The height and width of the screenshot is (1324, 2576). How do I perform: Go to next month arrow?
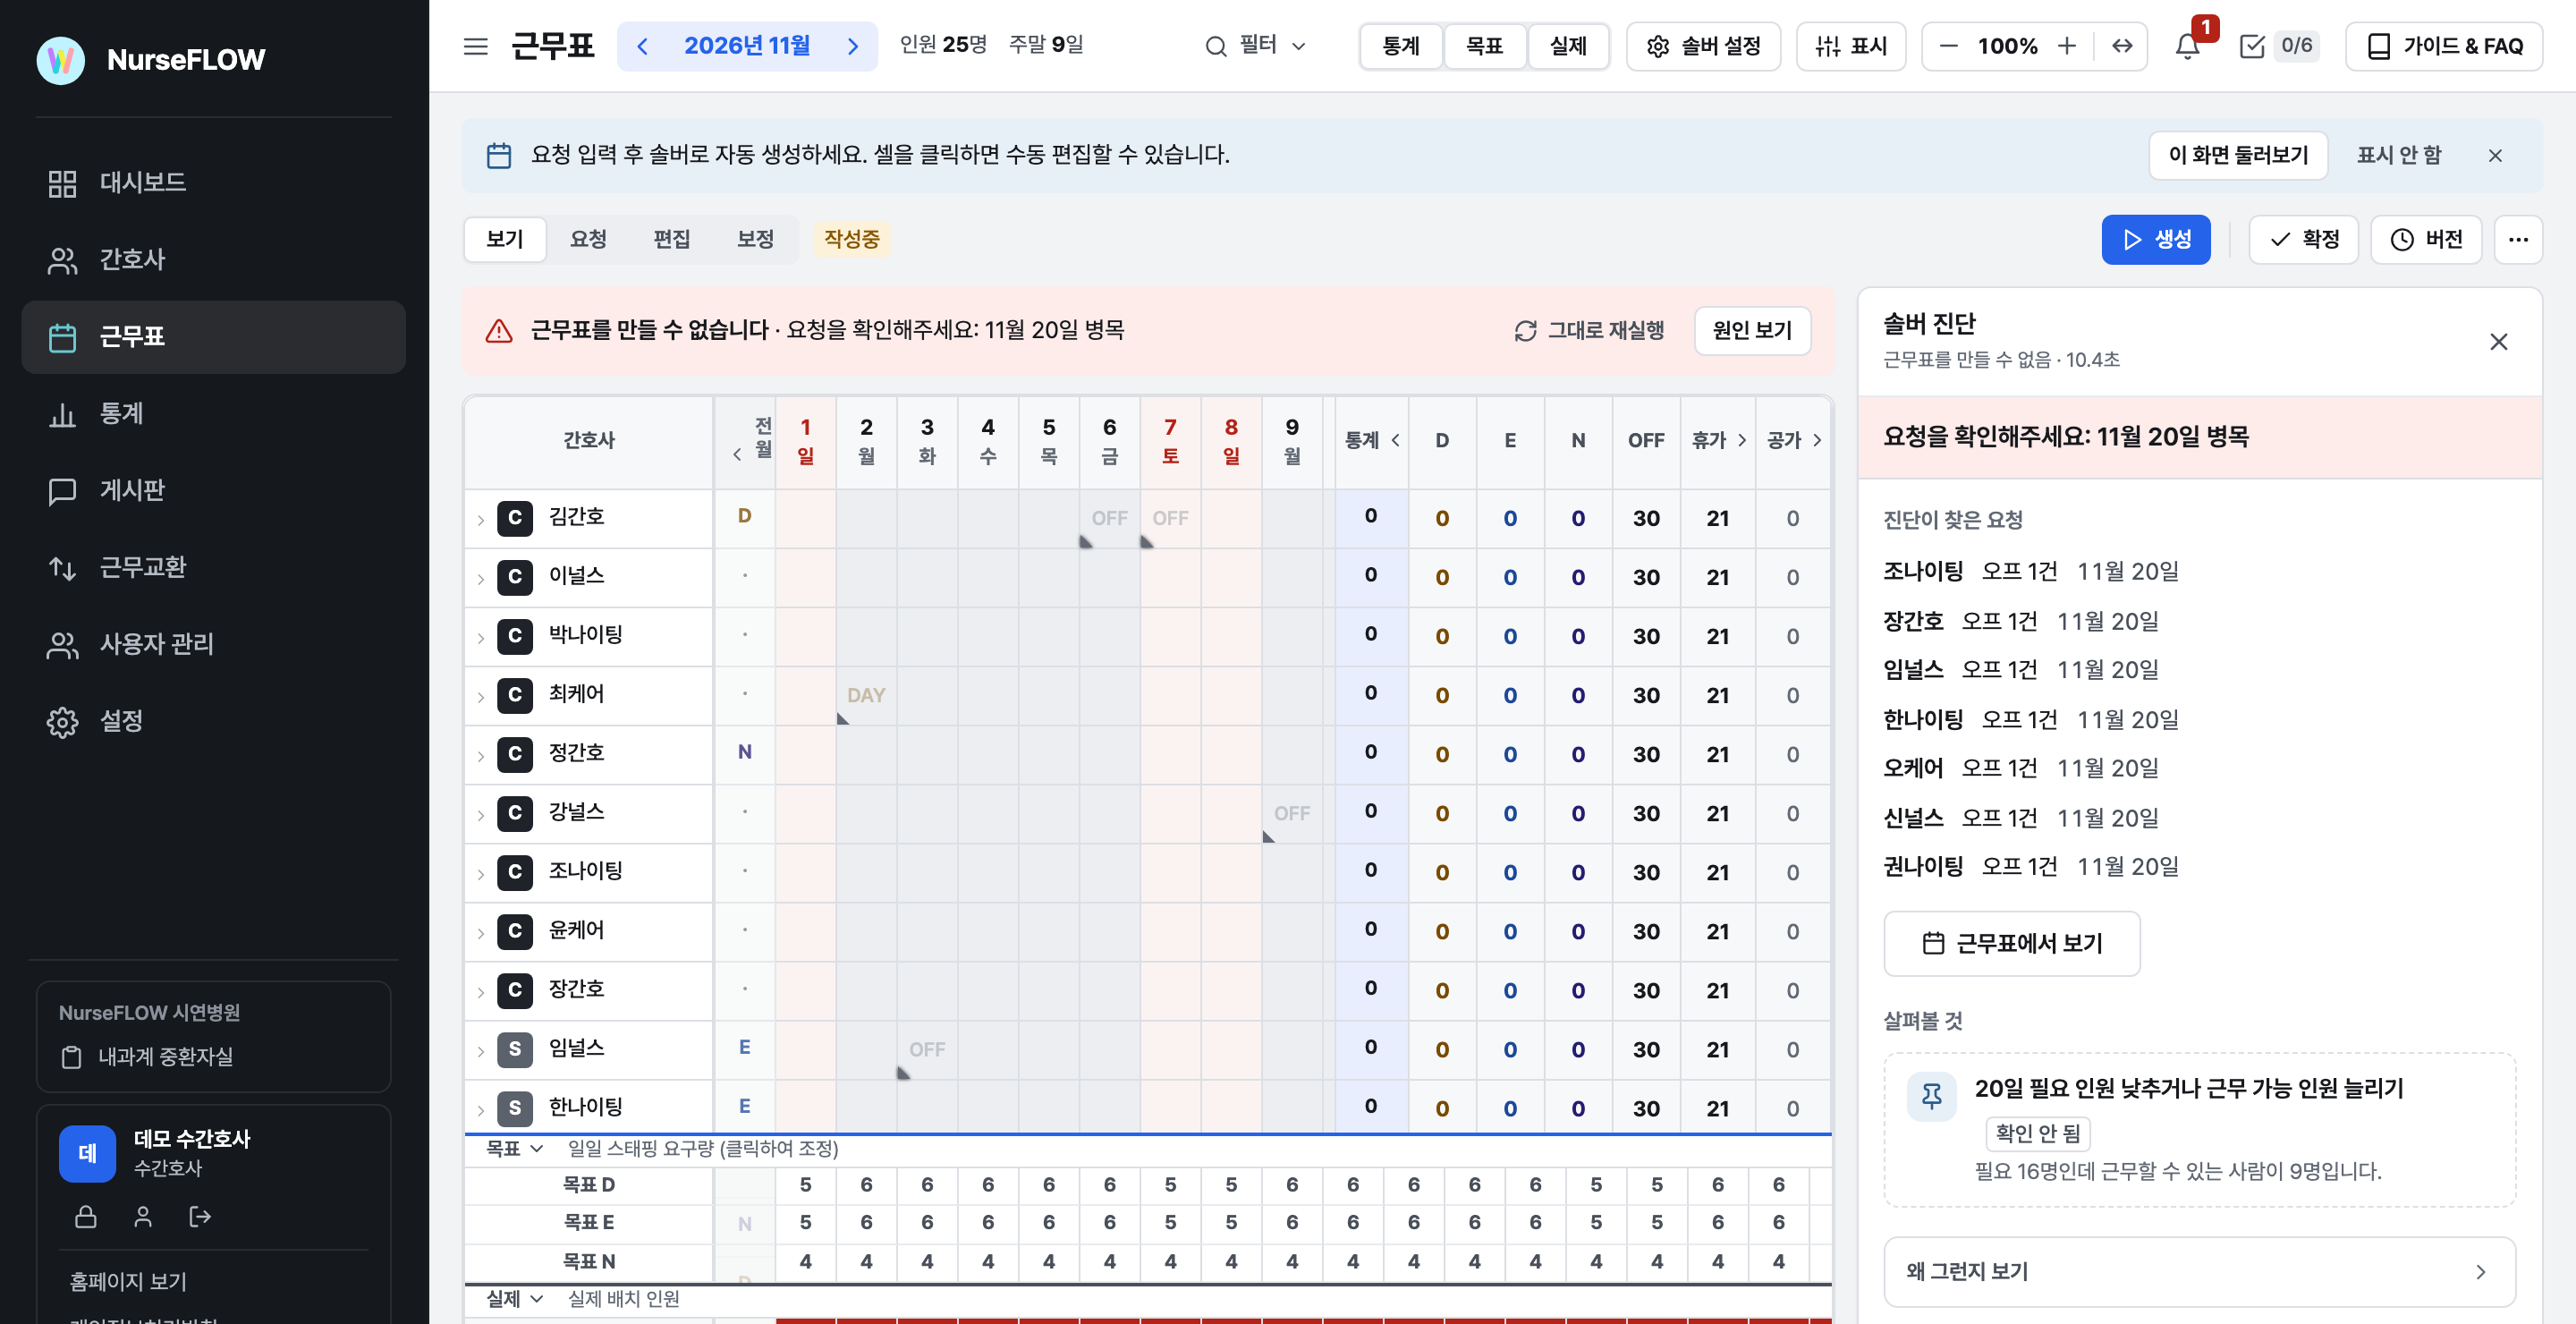pyautogui.click(x=853, y=46)
